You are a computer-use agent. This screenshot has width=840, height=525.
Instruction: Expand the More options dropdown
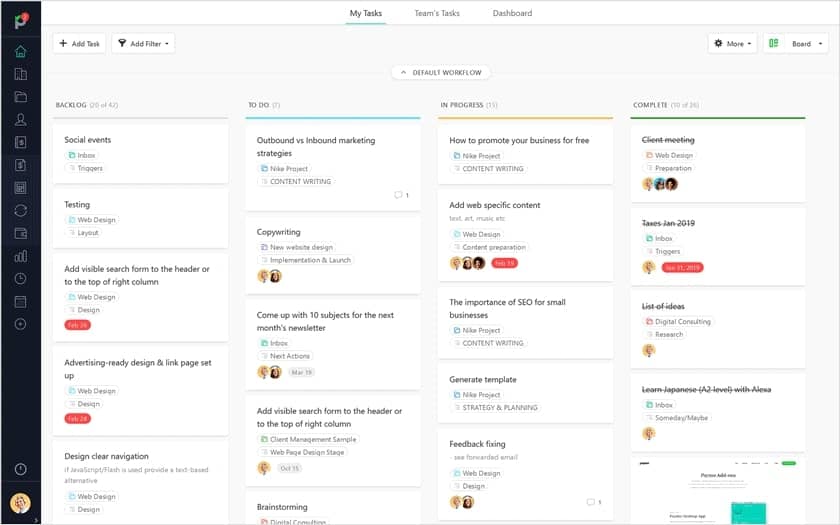(x=732, y=44)
